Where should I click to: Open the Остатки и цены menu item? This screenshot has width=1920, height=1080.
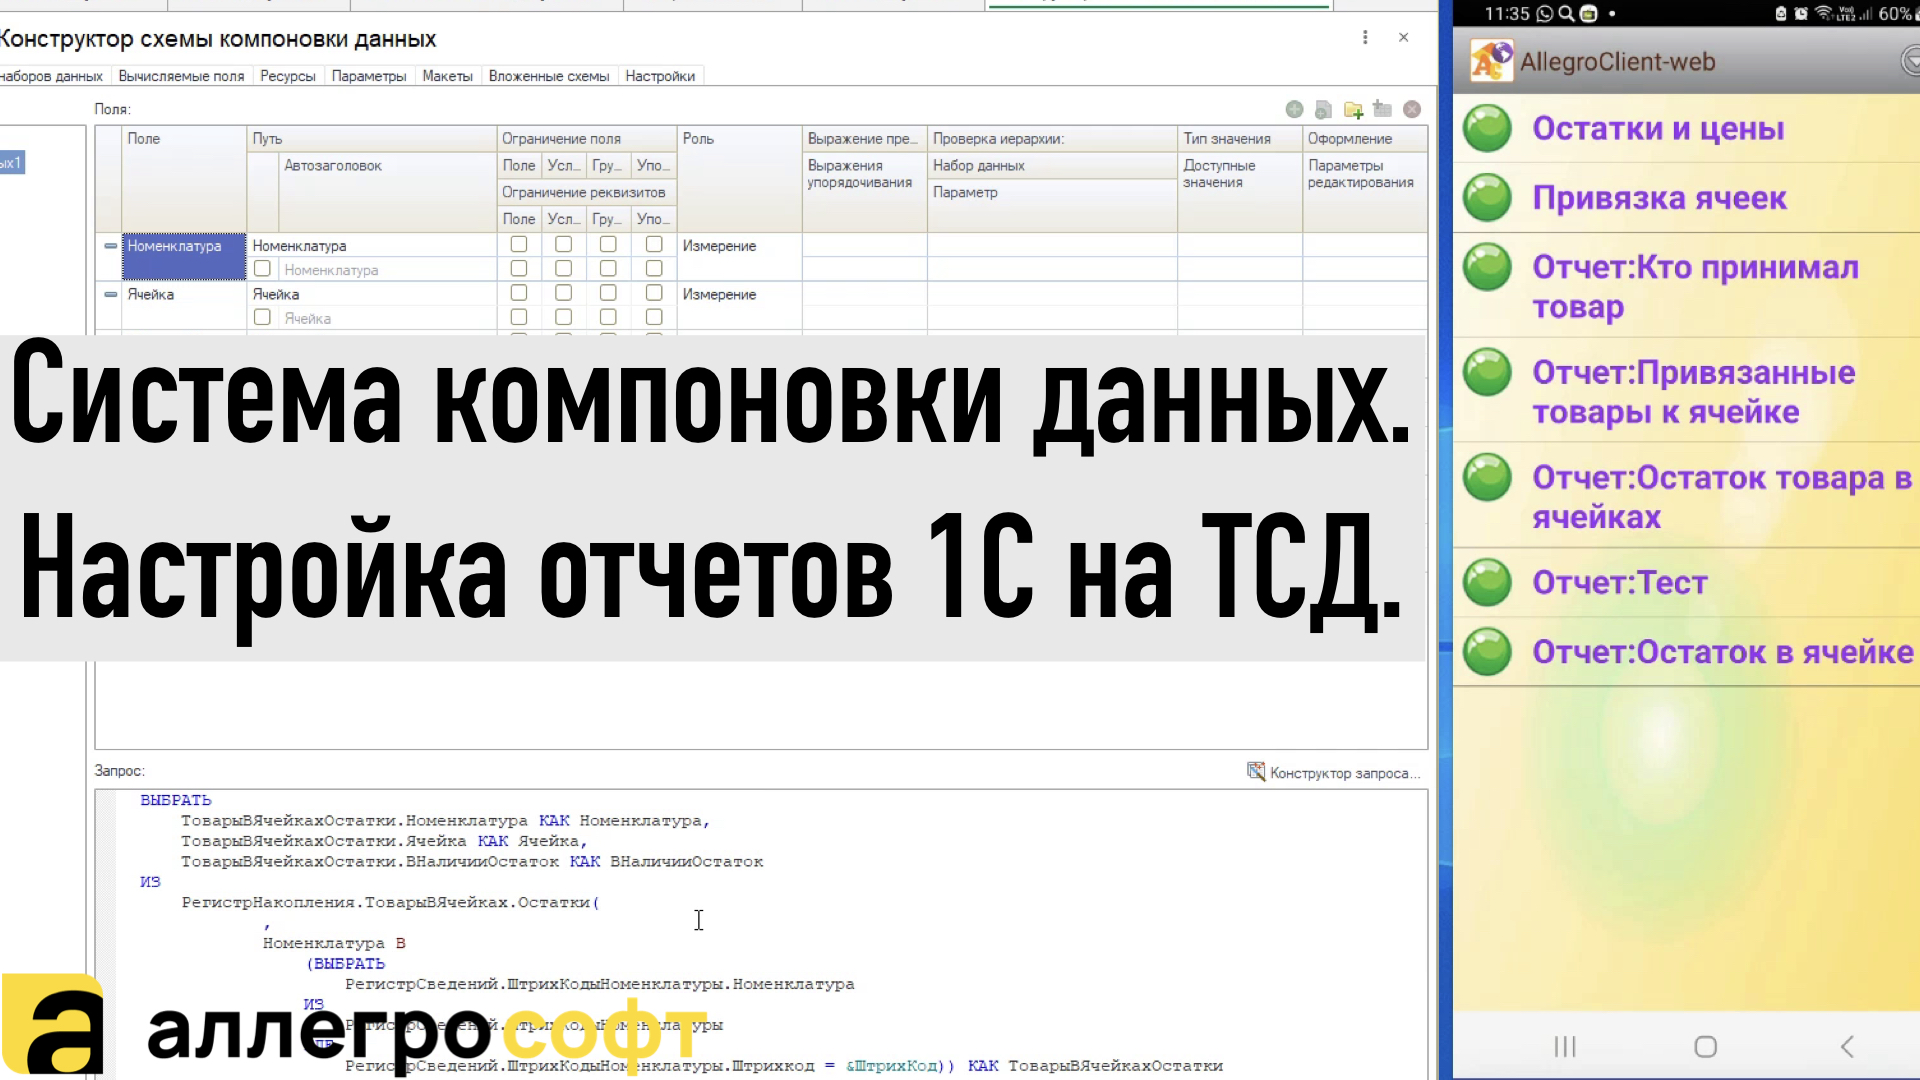pos(1657,129)
